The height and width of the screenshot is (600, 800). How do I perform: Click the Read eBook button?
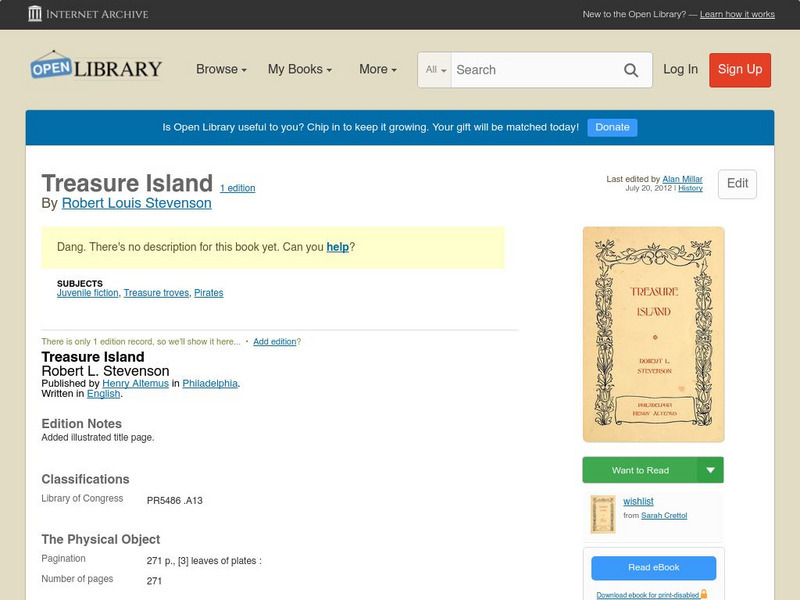[654, 568]
